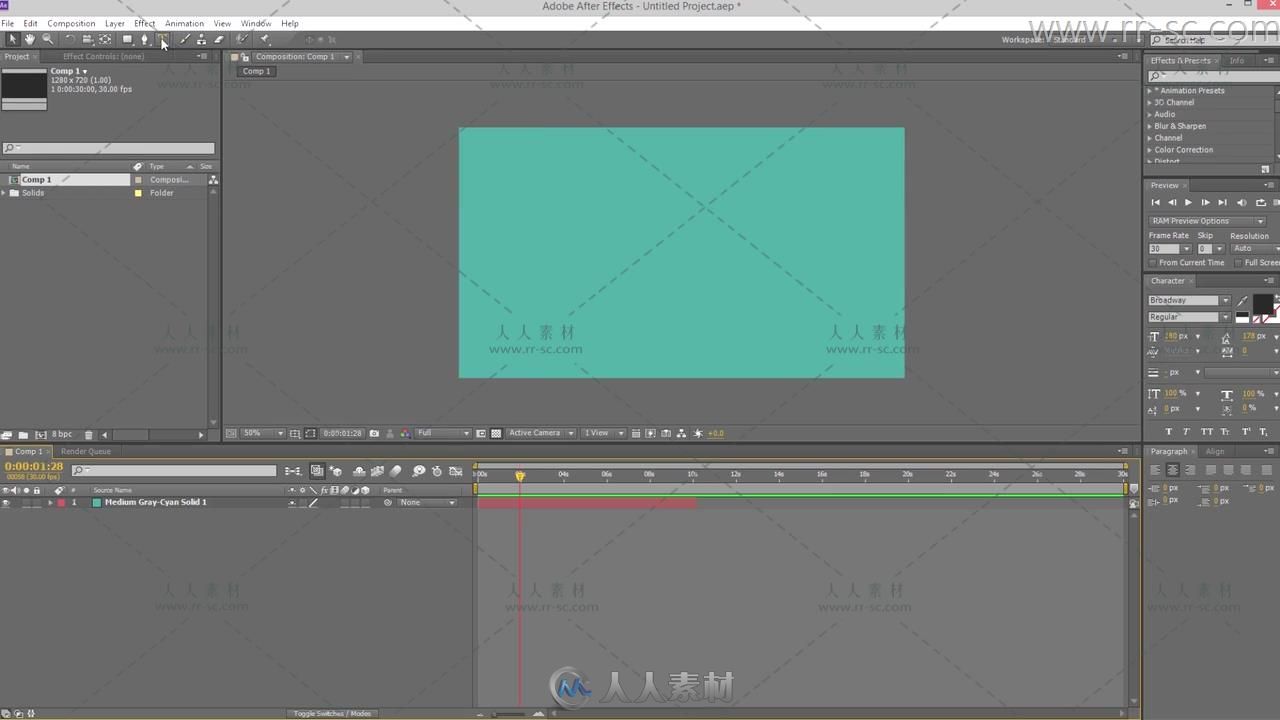Select the Rotation tool
The width and height of the screenshot is (1280, 720).
coord(70,39)
